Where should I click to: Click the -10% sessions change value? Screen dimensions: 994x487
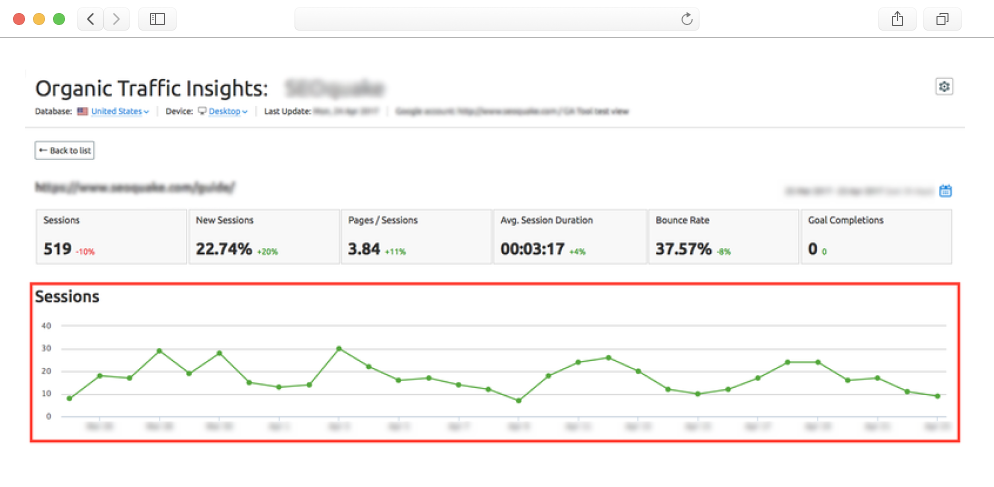[x=85, y=252]
